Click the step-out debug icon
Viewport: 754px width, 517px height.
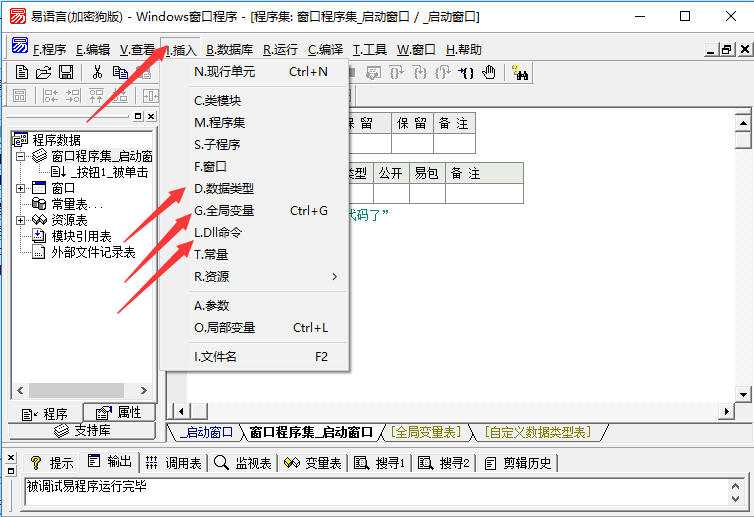[442, 73]
